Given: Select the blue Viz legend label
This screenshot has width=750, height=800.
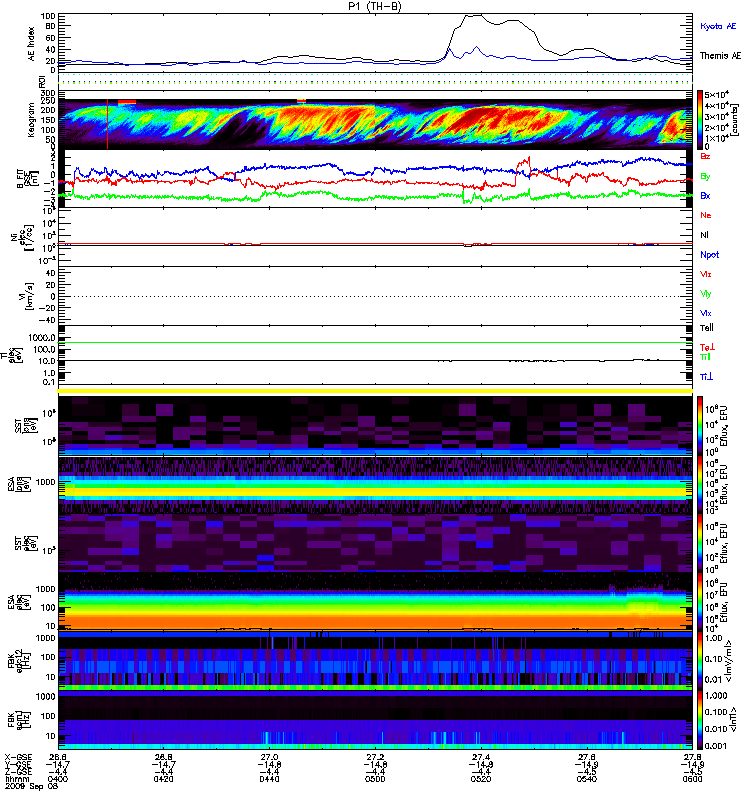Looking at the screenshot, I should coord(706,313).
